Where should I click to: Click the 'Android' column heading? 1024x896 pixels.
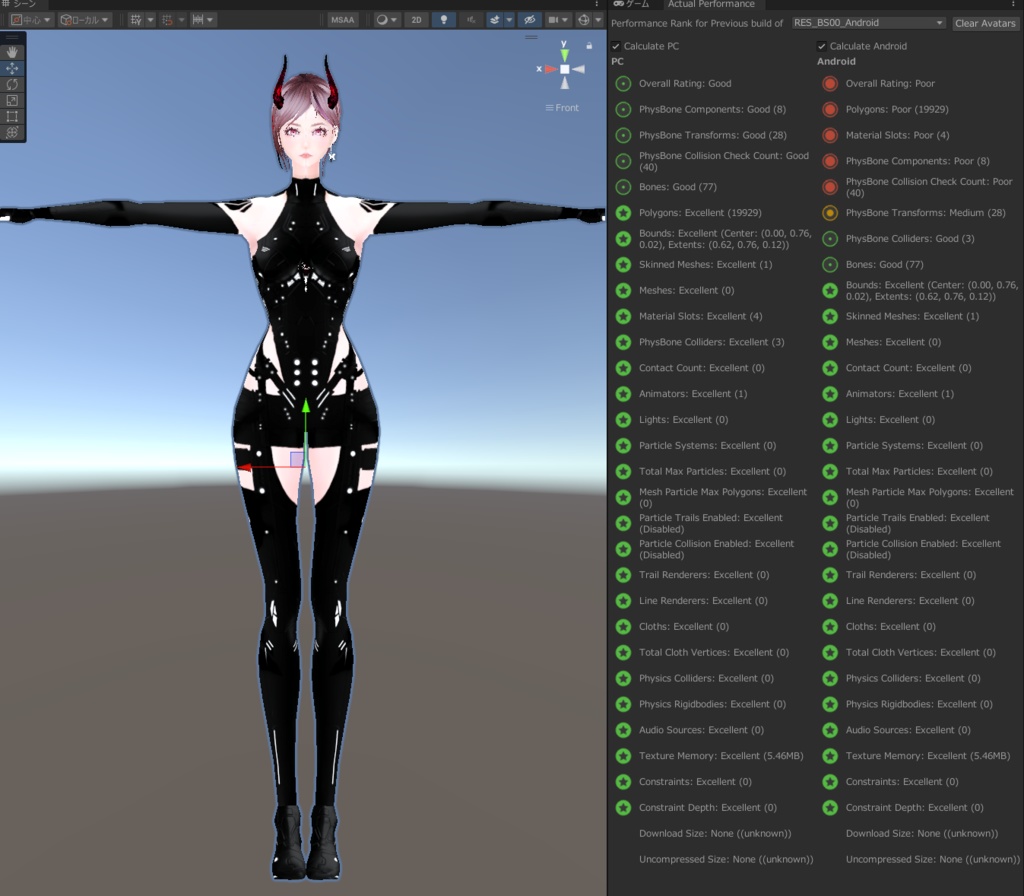(836, 61)
